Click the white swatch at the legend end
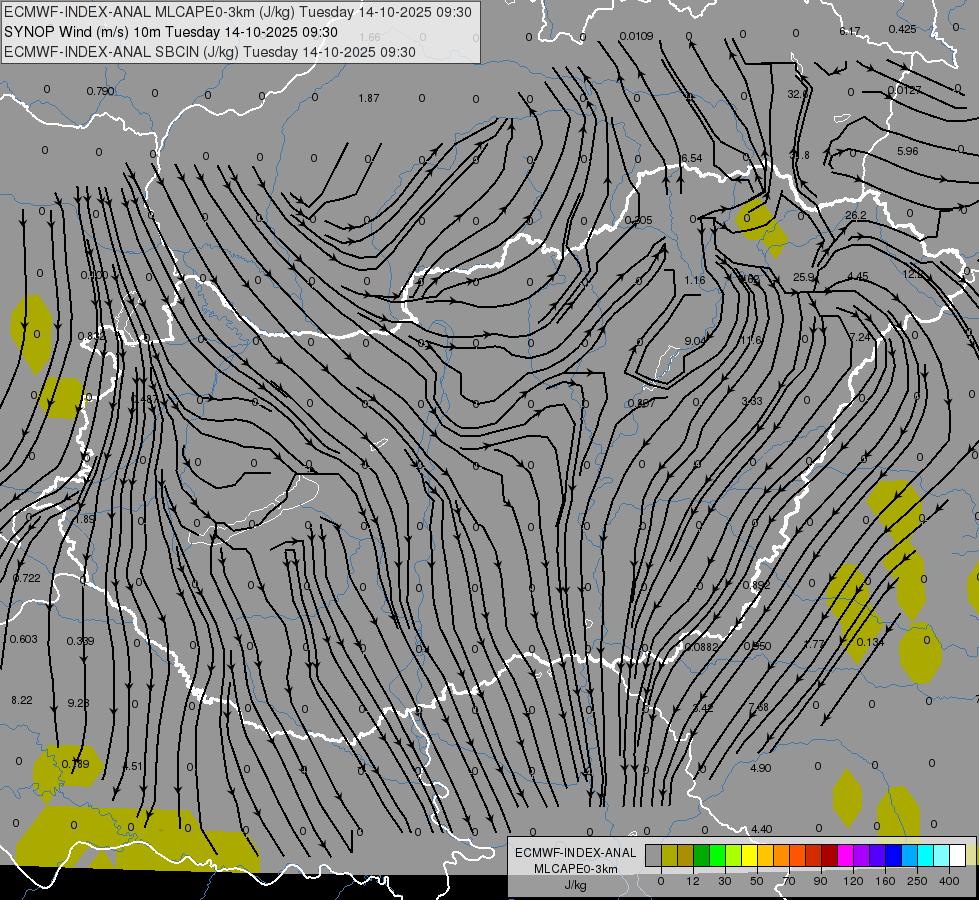Screen dimensions: 979x900 coord(958,855)
